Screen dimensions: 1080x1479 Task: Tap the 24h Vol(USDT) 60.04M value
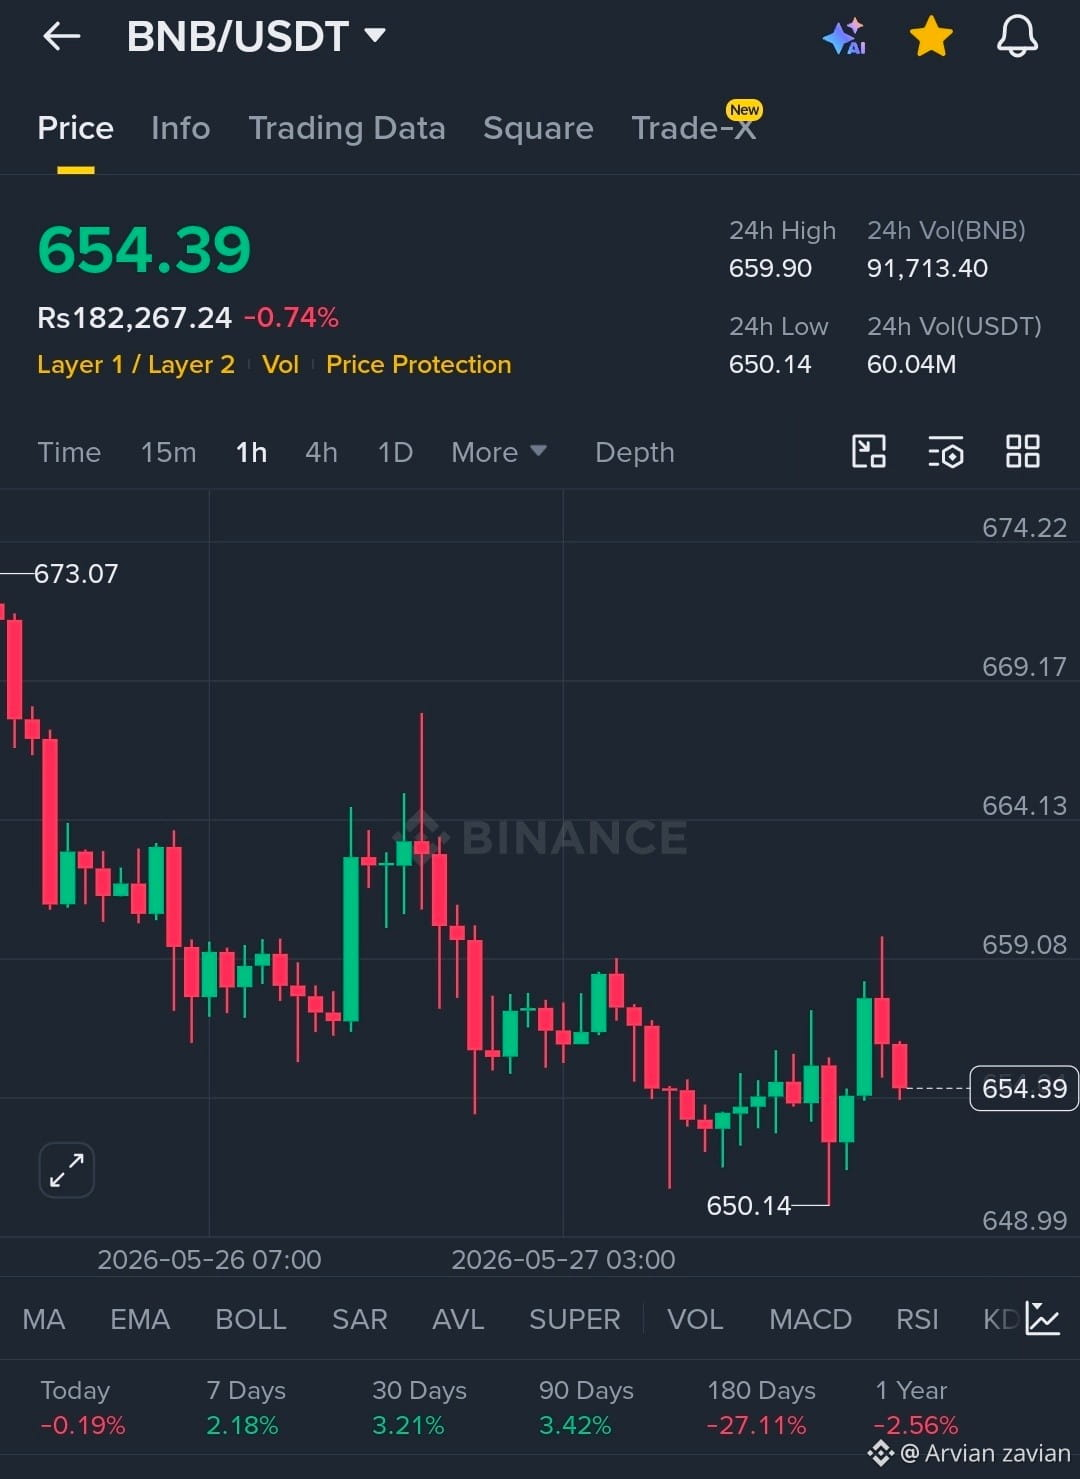[x=911, y=364]
